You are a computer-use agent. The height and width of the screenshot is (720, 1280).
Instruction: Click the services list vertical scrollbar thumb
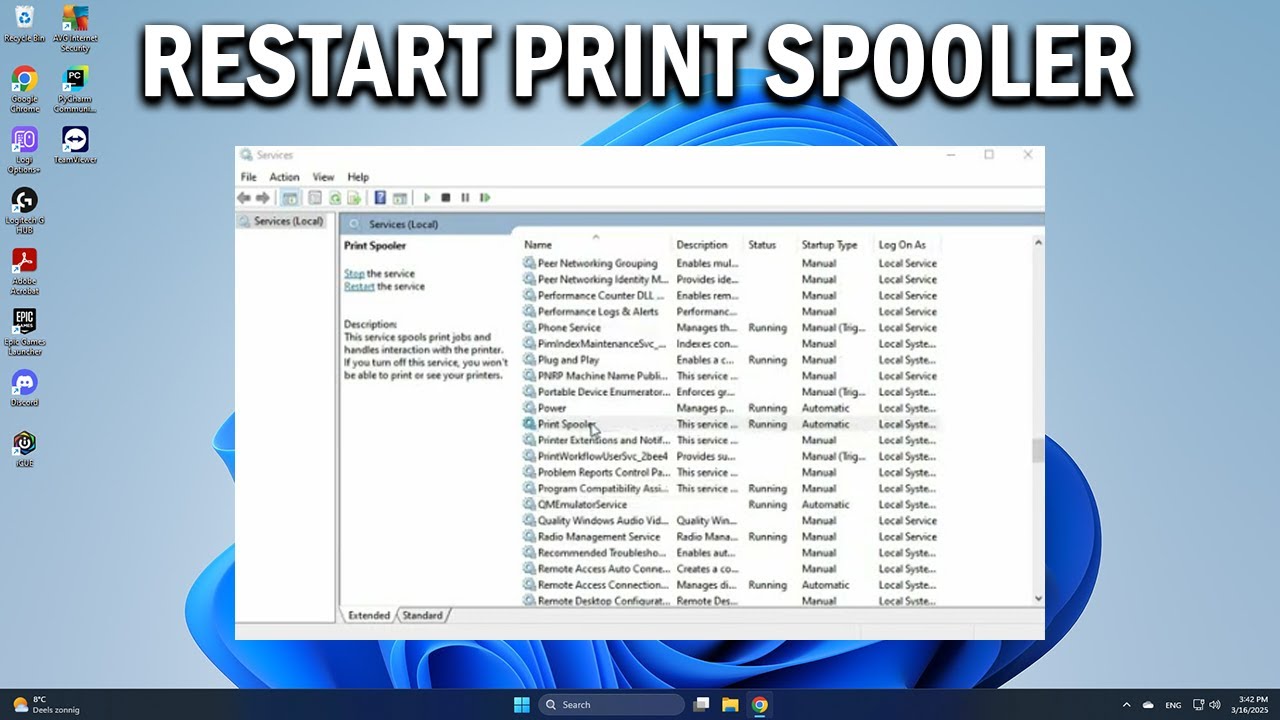click(1037, 450)
